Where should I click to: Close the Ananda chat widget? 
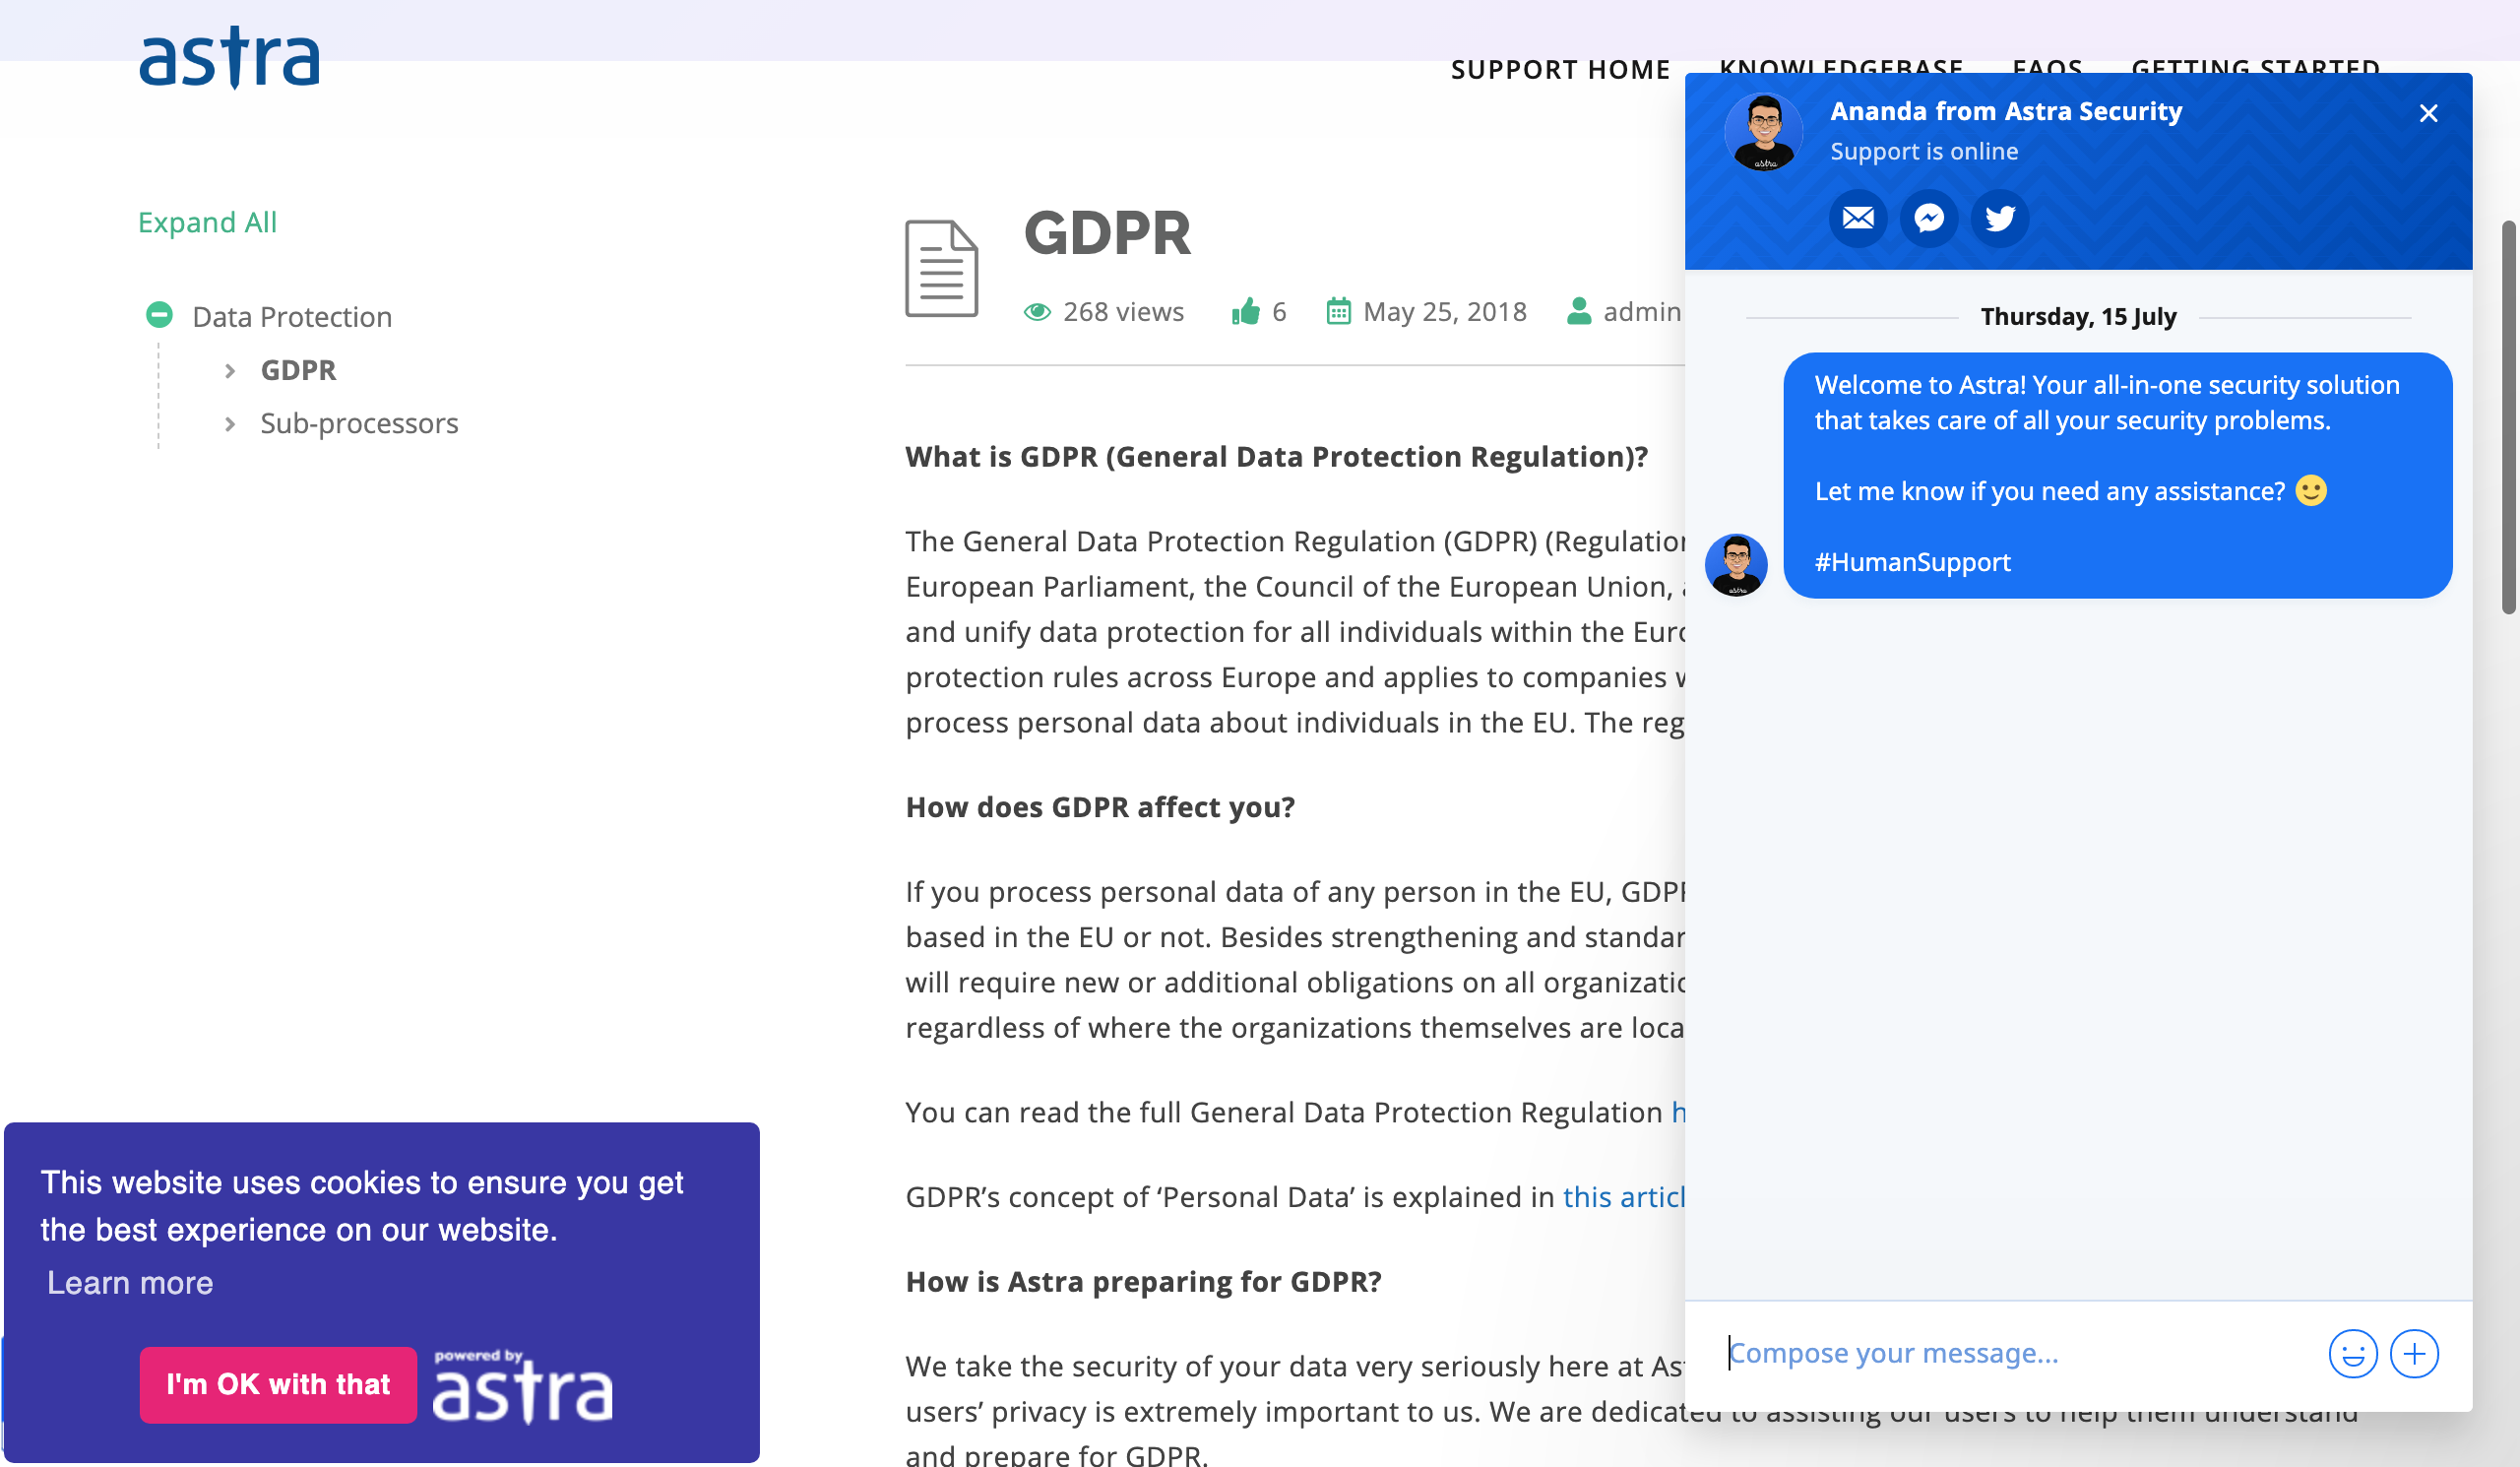[x=2428, y=113]
